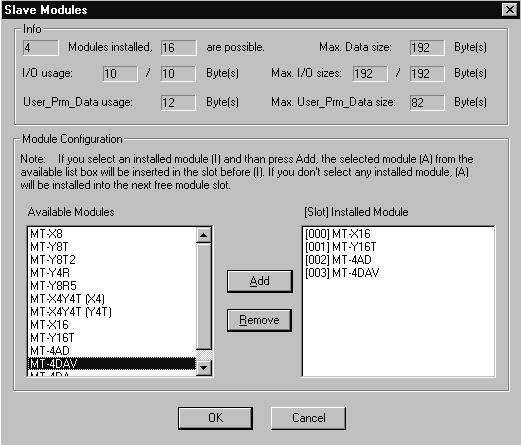The image size is (521, 445).
Task: Click the first I/O usage field
Action: (x=120, y=74)
